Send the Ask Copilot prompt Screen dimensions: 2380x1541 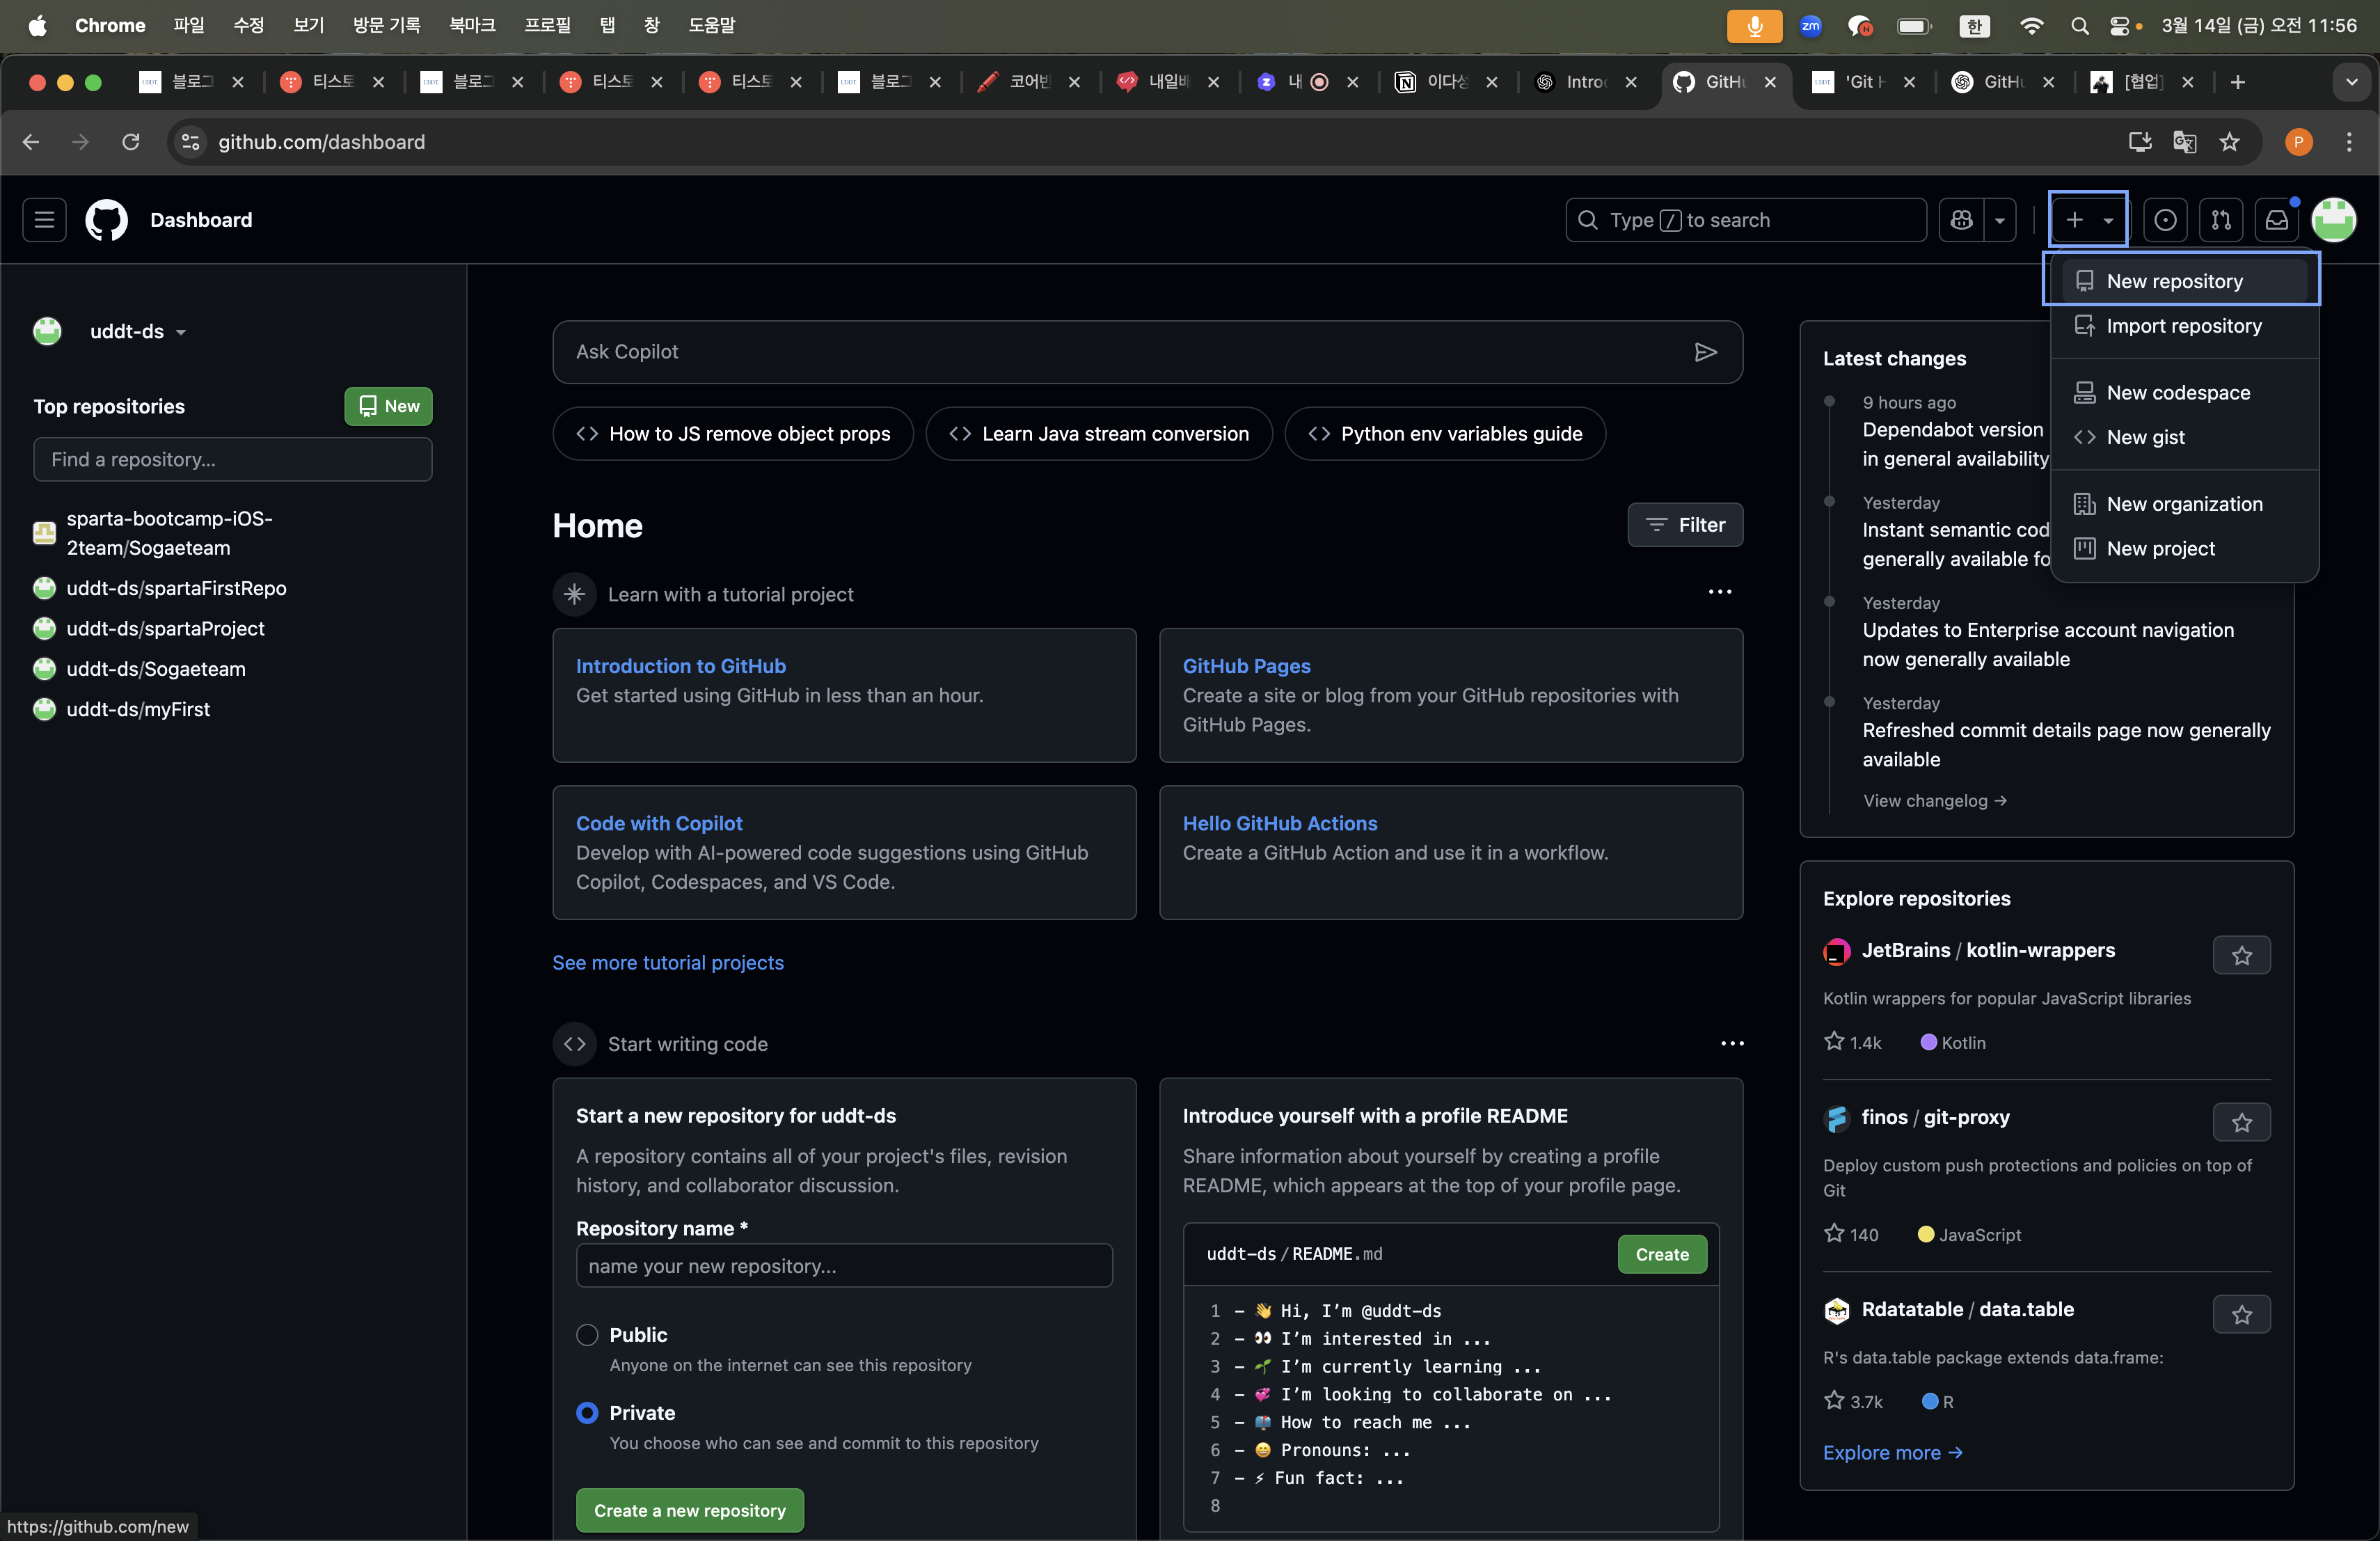pos(1706,352)
